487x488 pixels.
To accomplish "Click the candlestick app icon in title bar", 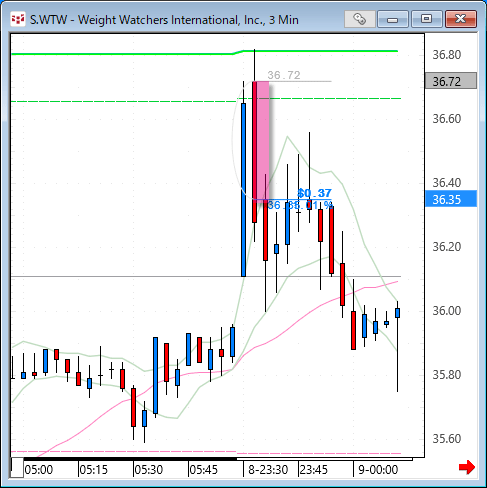I will click(17, 19).
